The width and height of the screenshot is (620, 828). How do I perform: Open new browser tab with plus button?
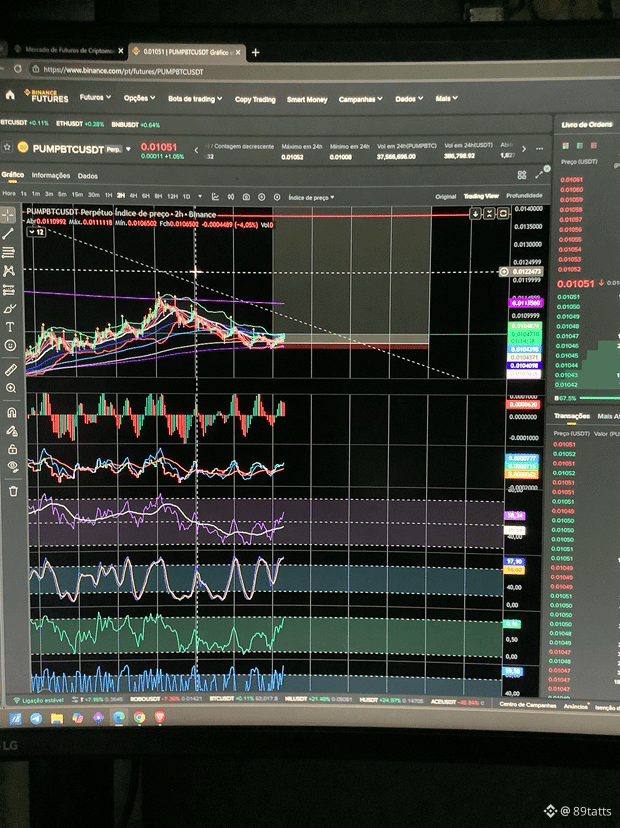256,52
